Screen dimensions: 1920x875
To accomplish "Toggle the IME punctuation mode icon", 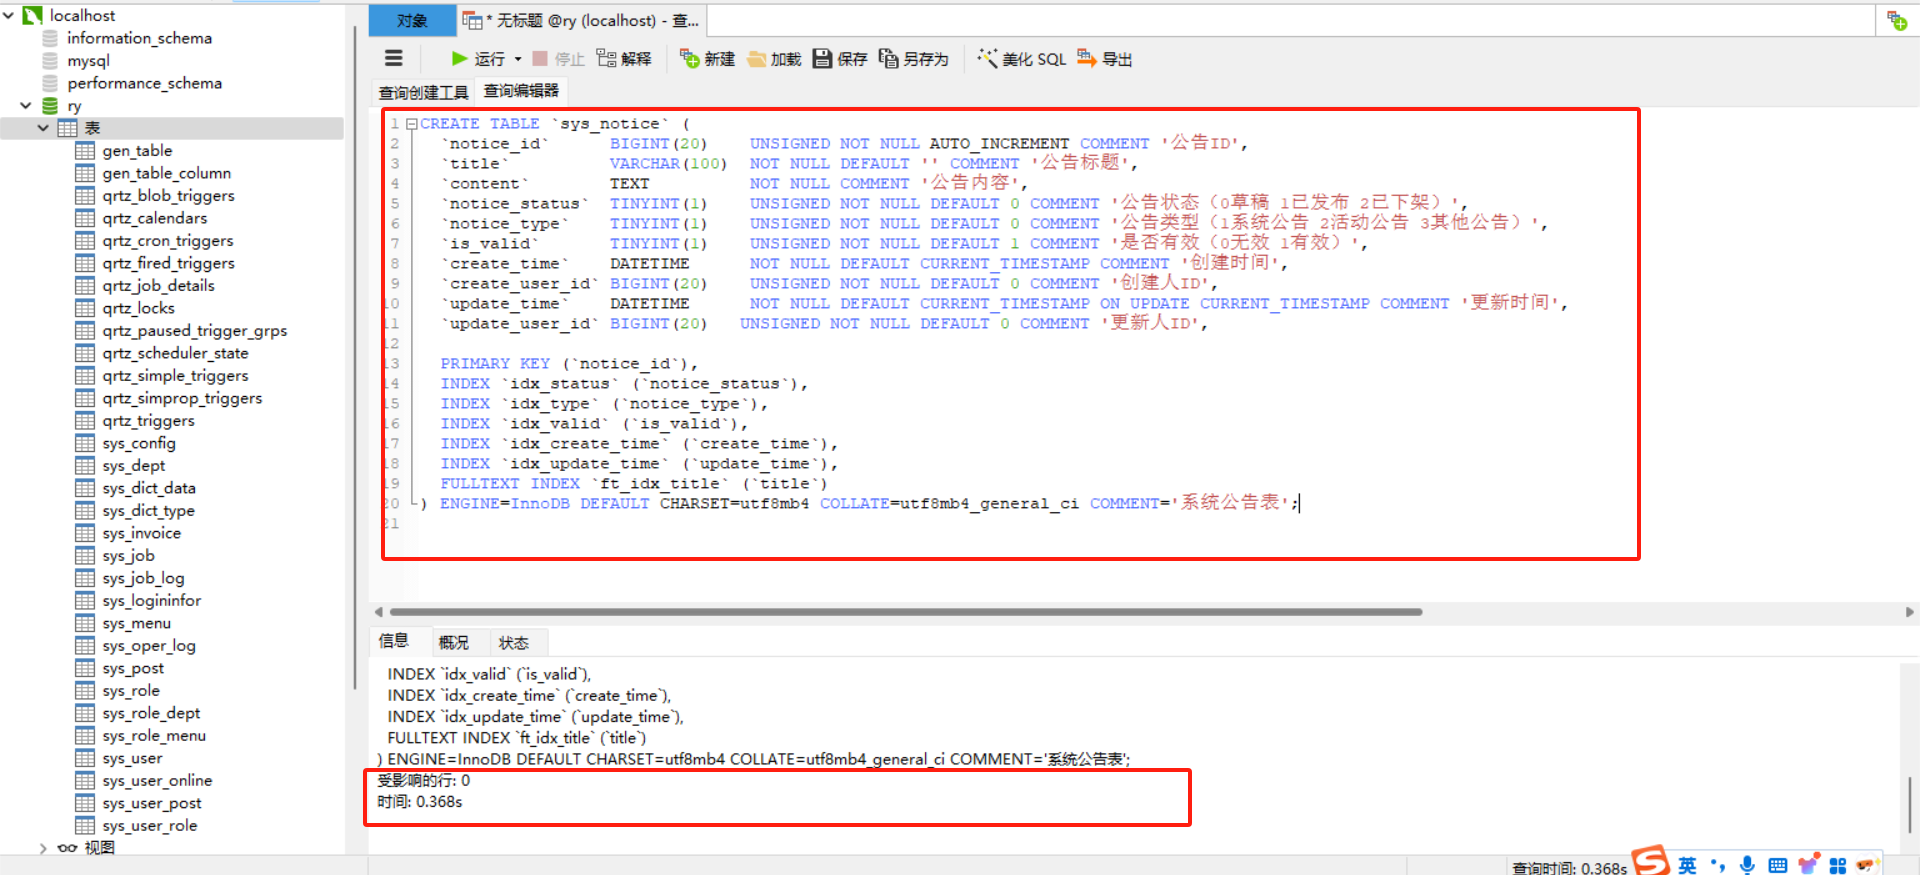I will point(1718,866).
